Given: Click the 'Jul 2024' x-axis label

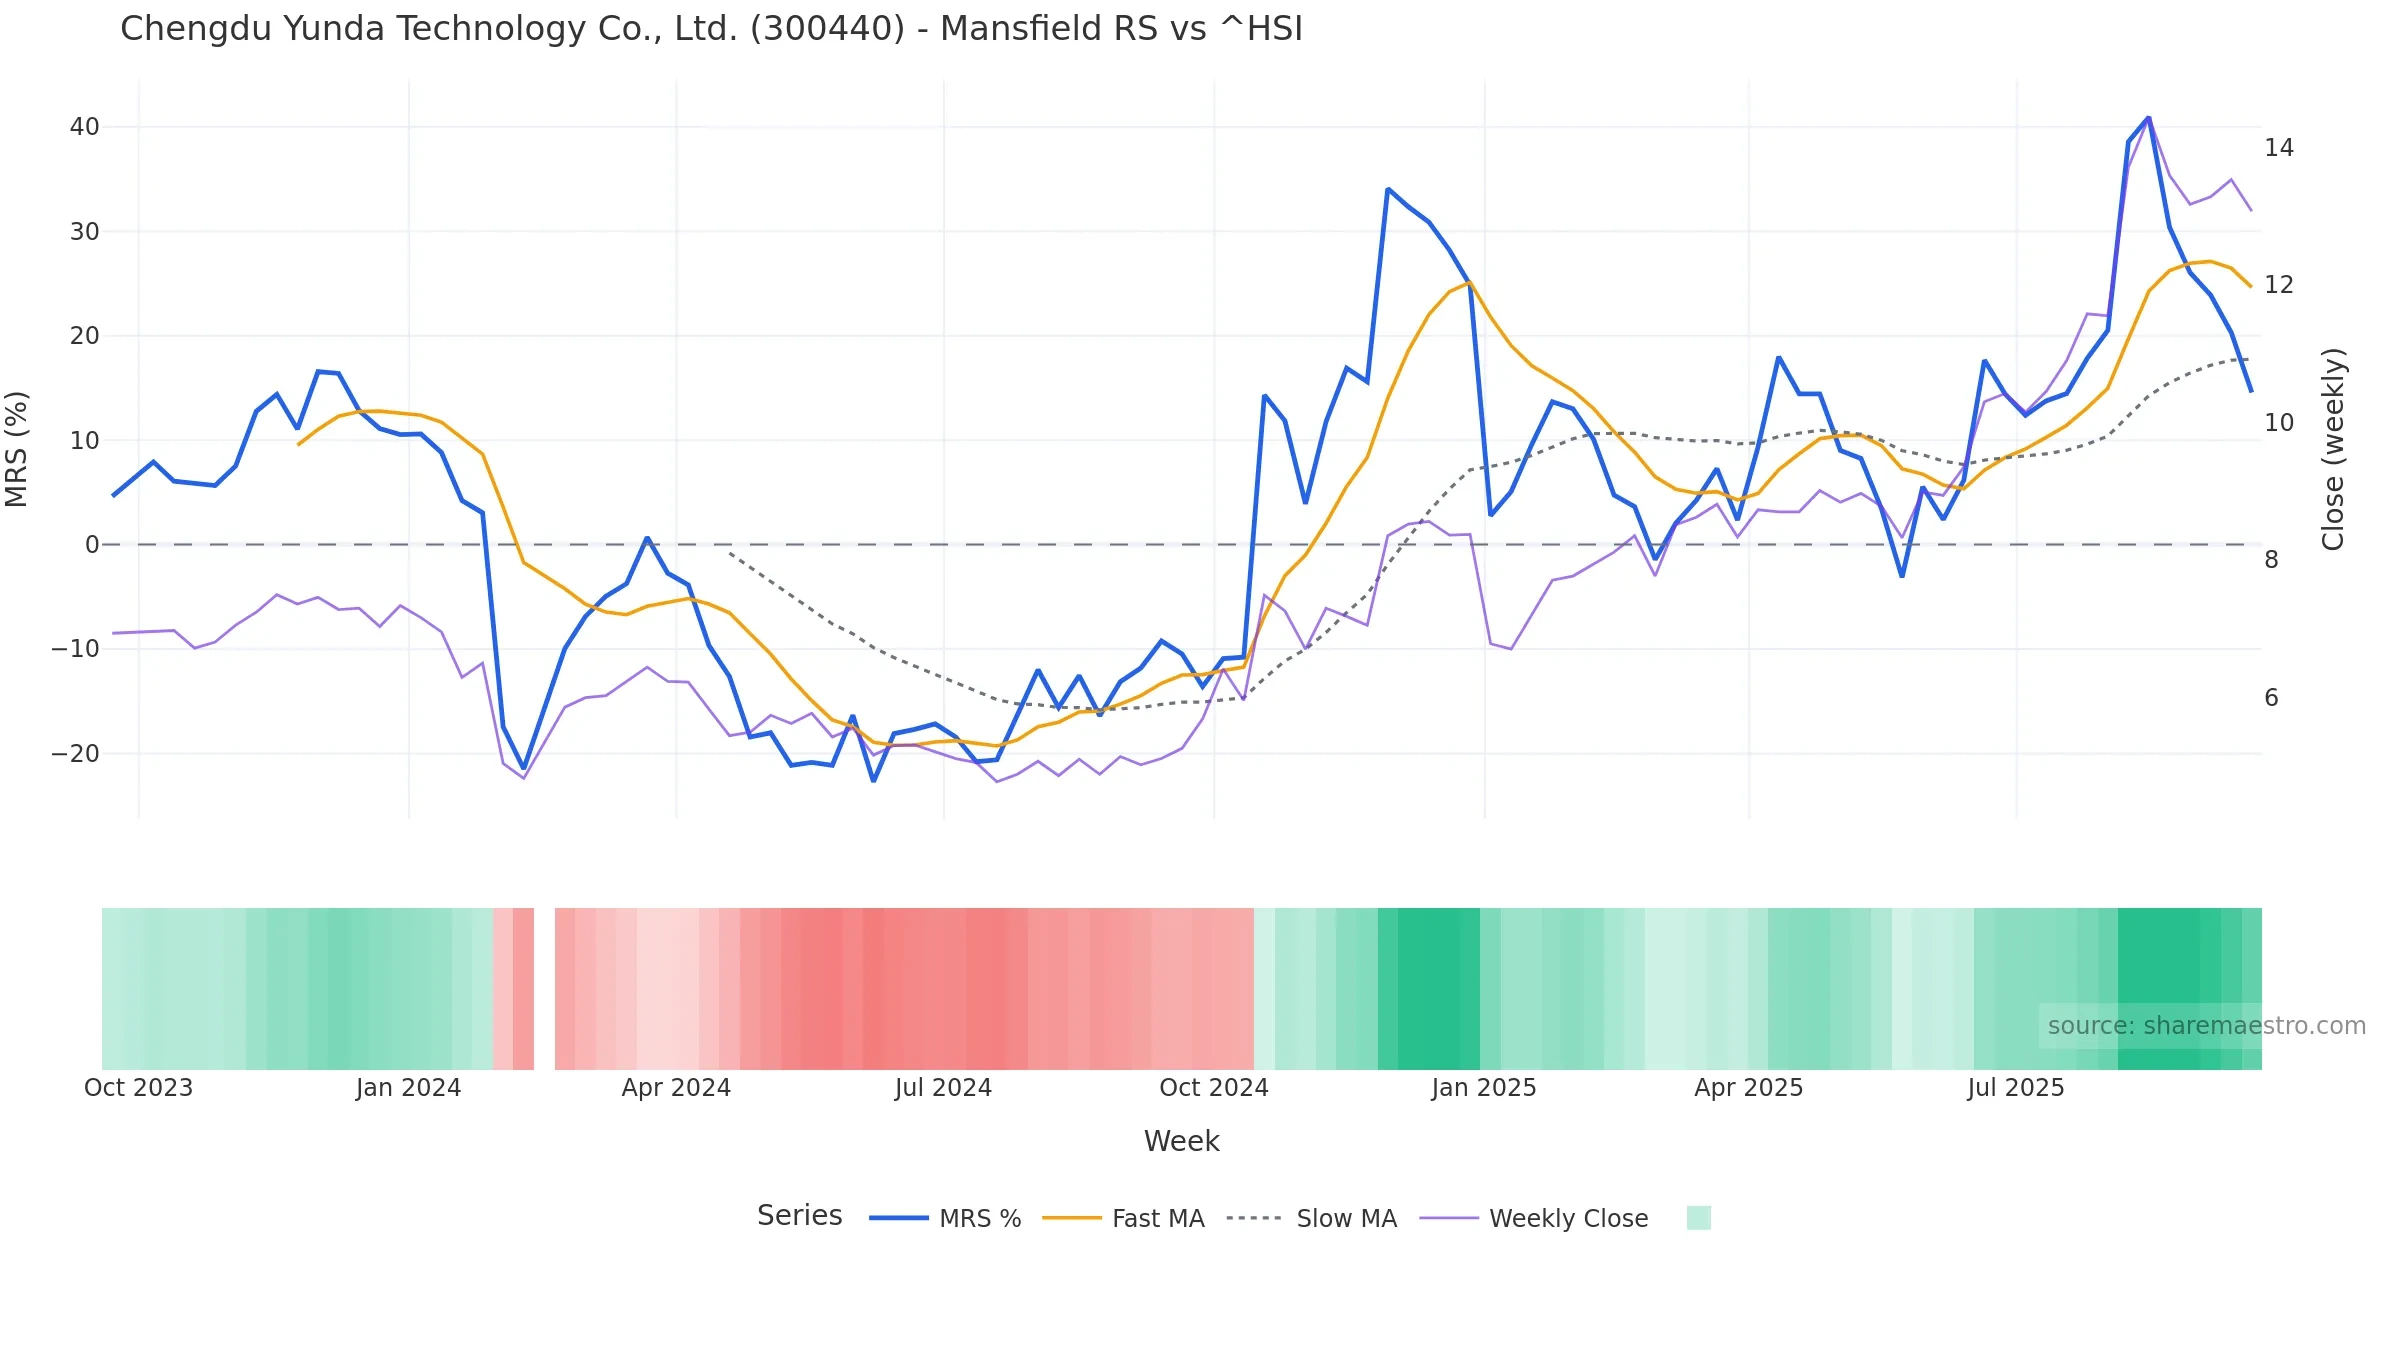Looking at the screenshot, I should point(943,1088).
